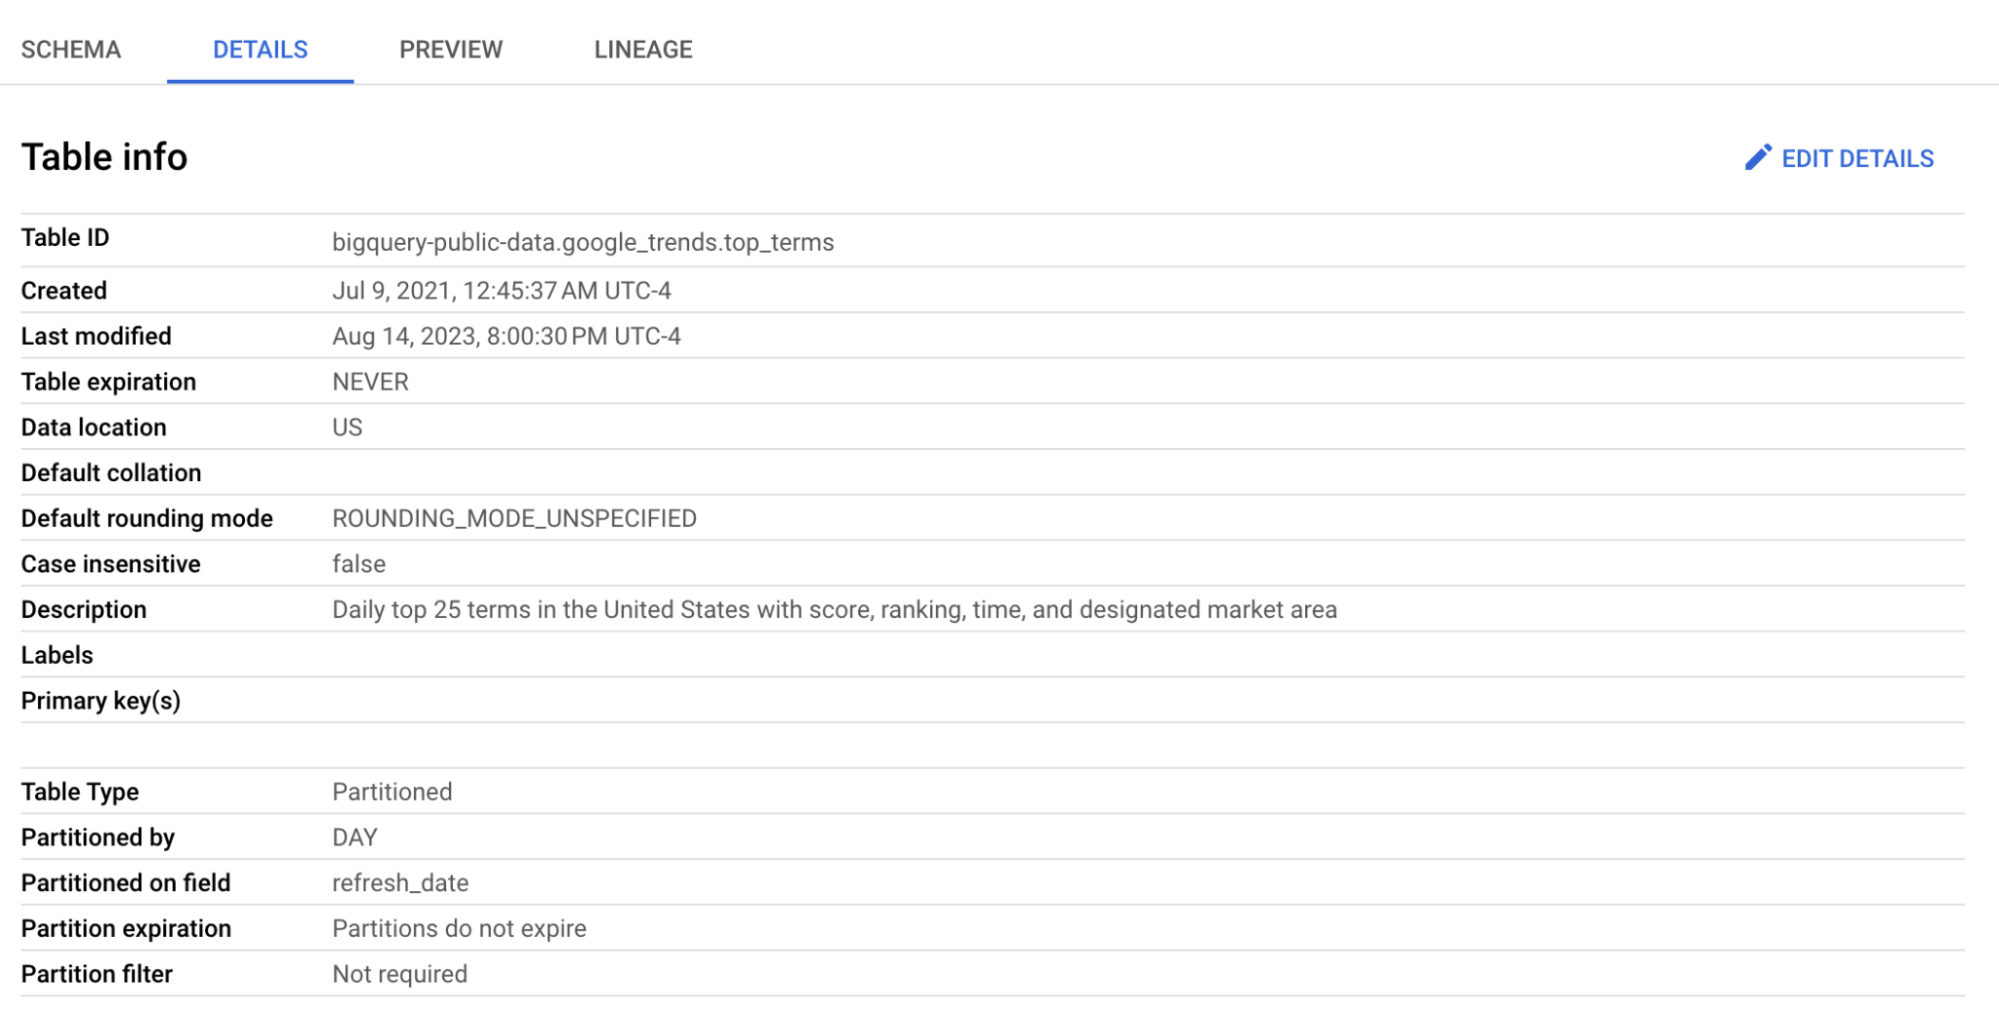Click the Partitioned table type value
This screenshot has width=1999, height=1017.
pyautogui.click(x=392, y=792)
